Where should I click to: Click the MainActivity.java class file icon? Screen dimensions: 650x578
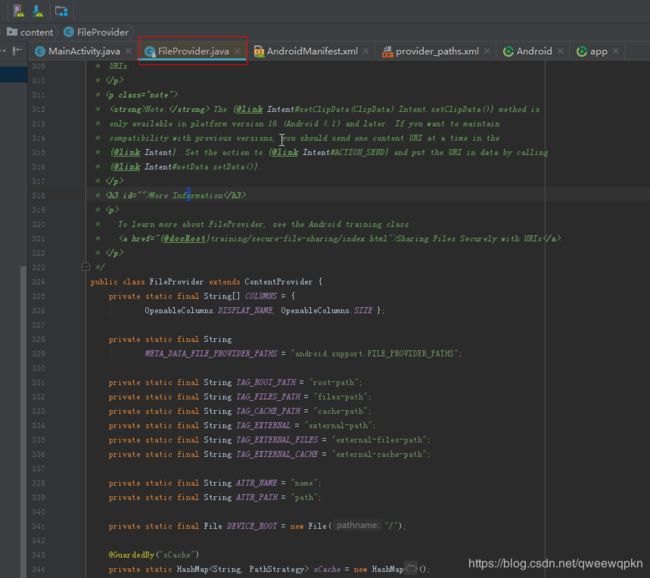point(40,51)
